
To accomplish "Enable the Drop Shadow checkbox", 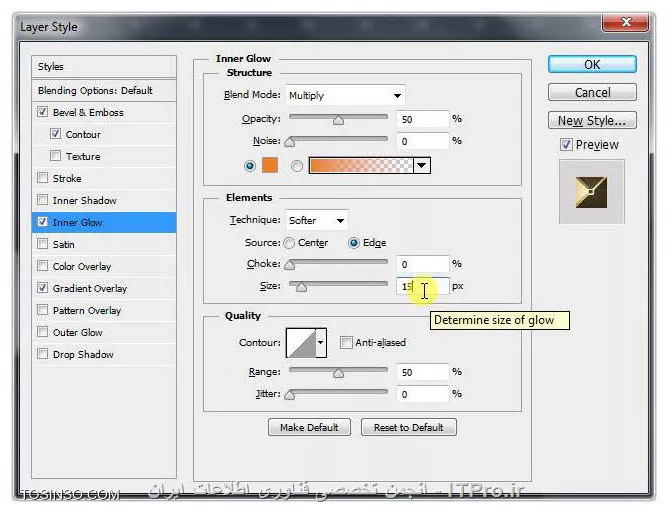I will (42, 354).
